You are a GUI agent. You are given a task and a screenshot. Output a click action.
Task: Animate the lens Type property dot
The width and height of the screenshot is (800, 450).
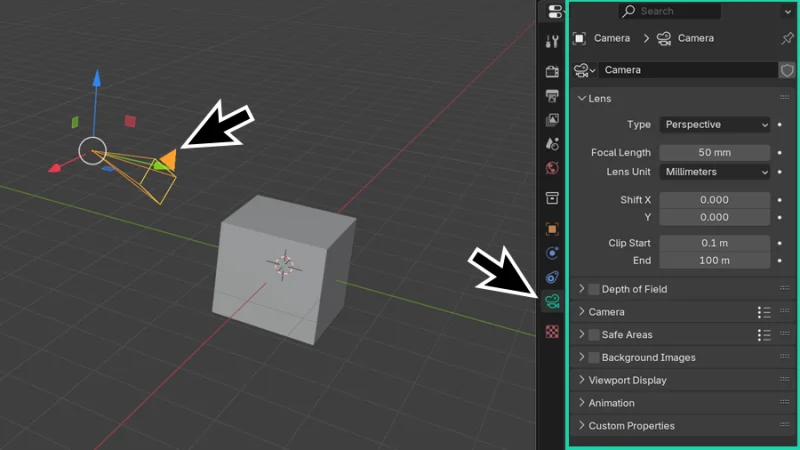tap(780, 124)
